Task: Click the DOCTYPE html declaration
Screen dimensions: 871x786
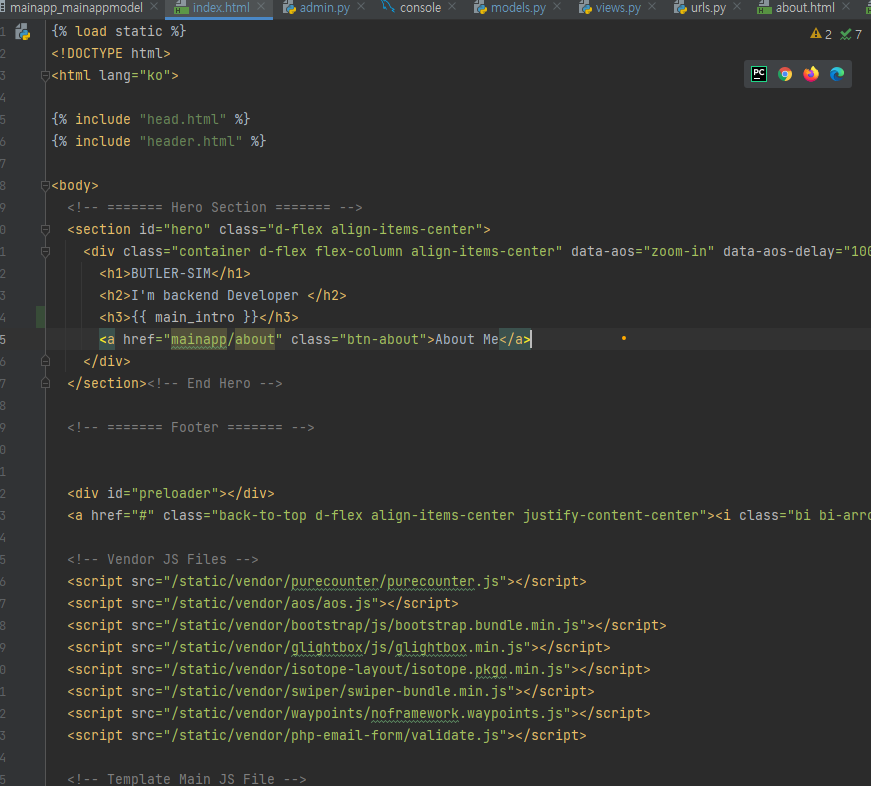Action: 111,53
